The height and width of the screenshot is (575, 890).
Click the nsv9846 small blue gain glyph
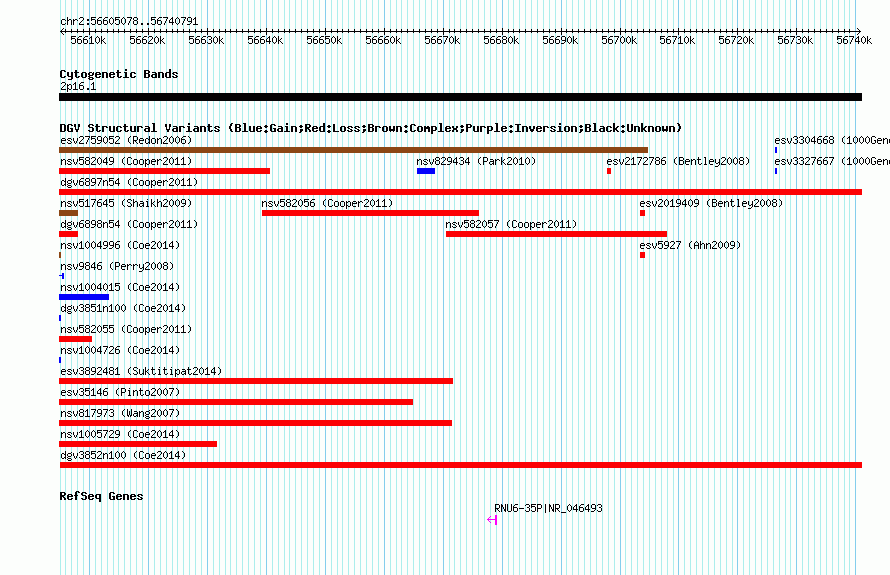(62, 276)
